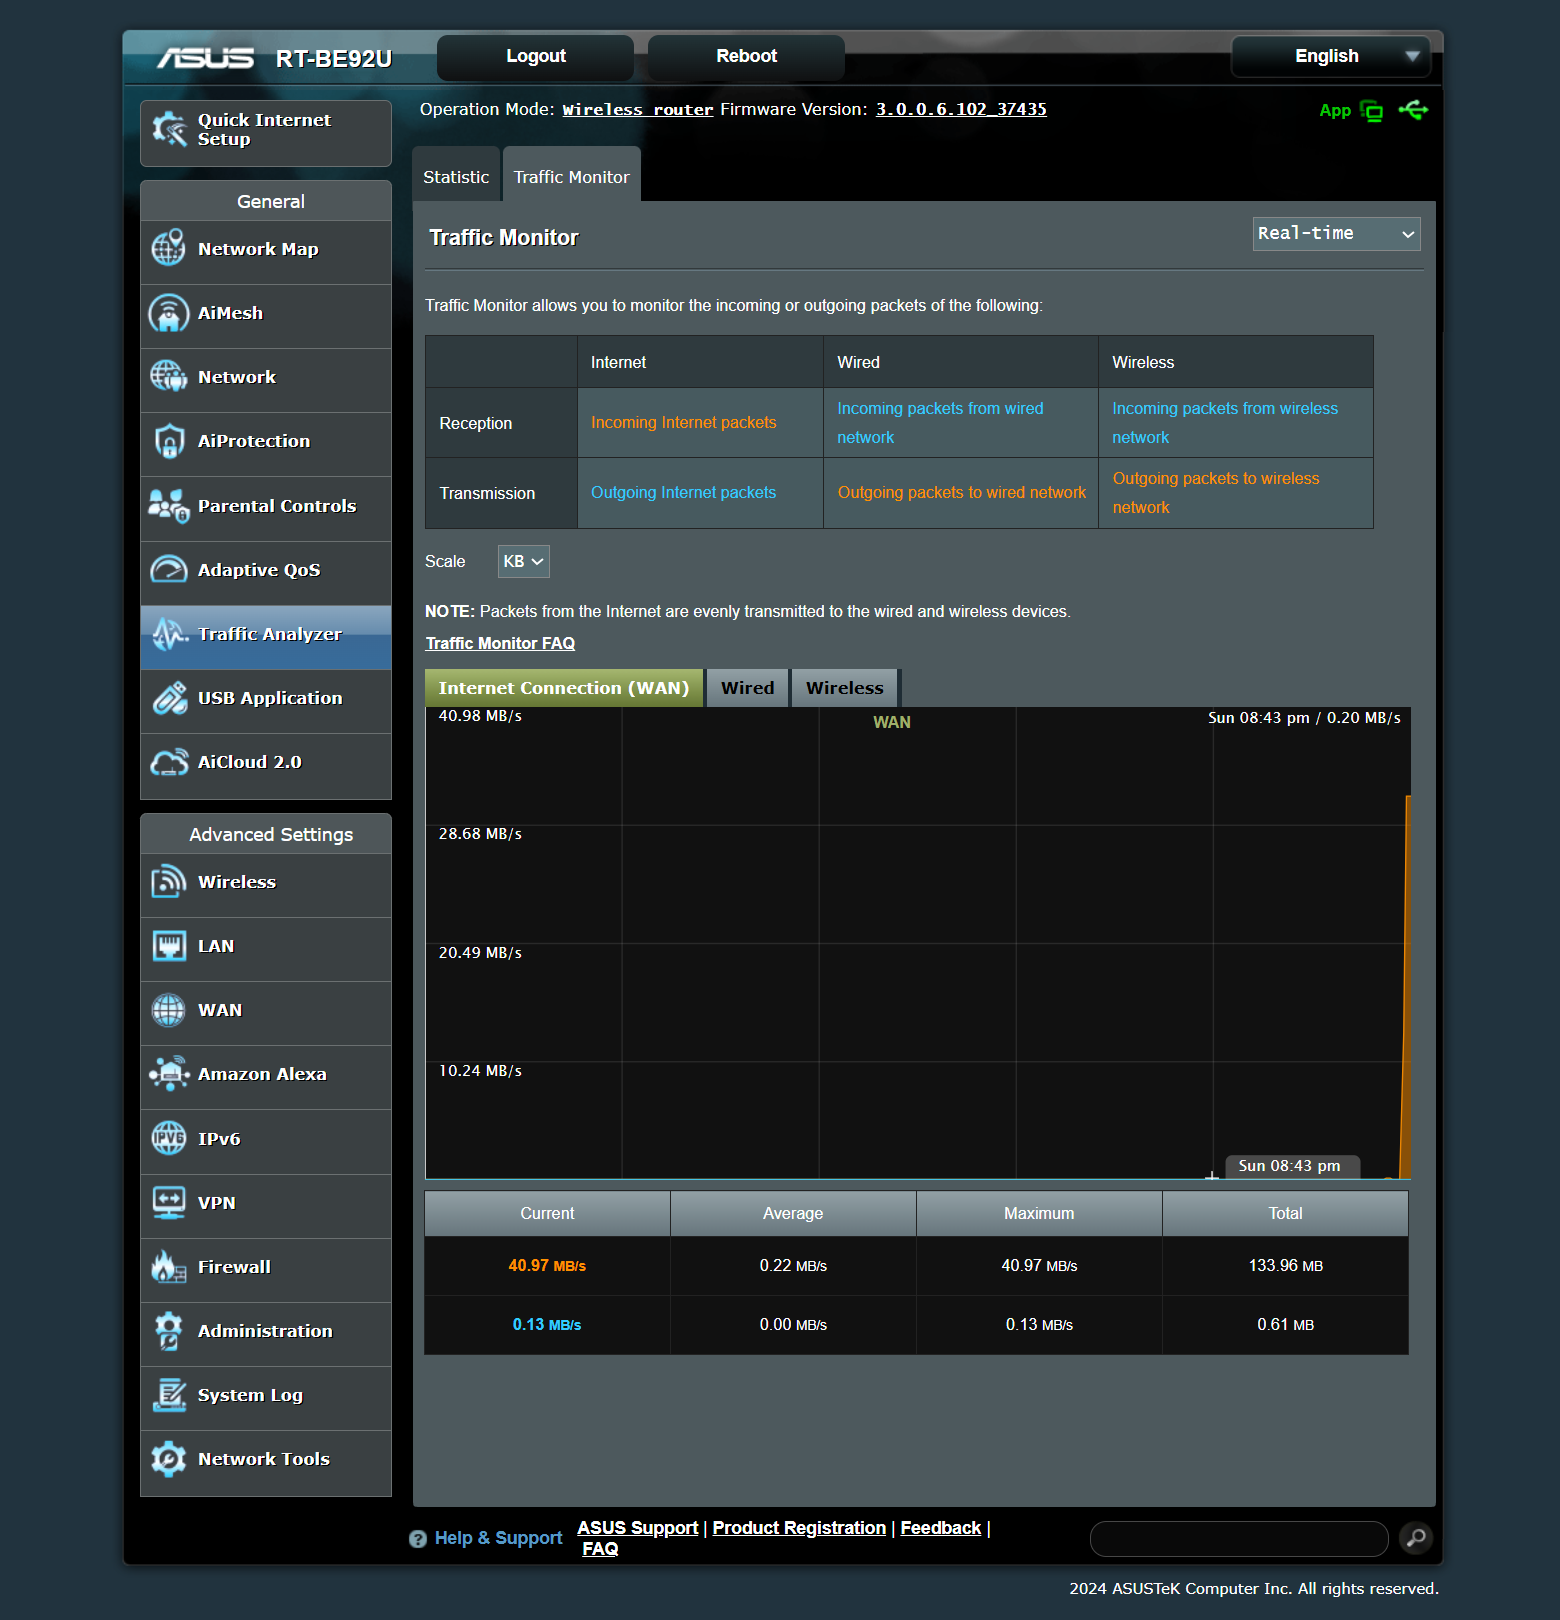Open the Real-time mode dropdown
The image size is (1560, 1620).
pyautogui.click(x=1336, y=234)
